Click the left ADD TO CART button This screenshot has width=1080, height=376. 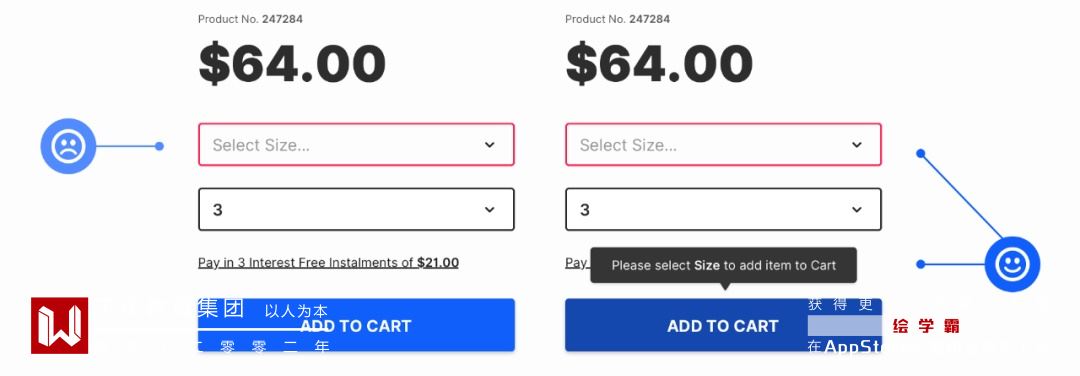(x=356, y=325)
